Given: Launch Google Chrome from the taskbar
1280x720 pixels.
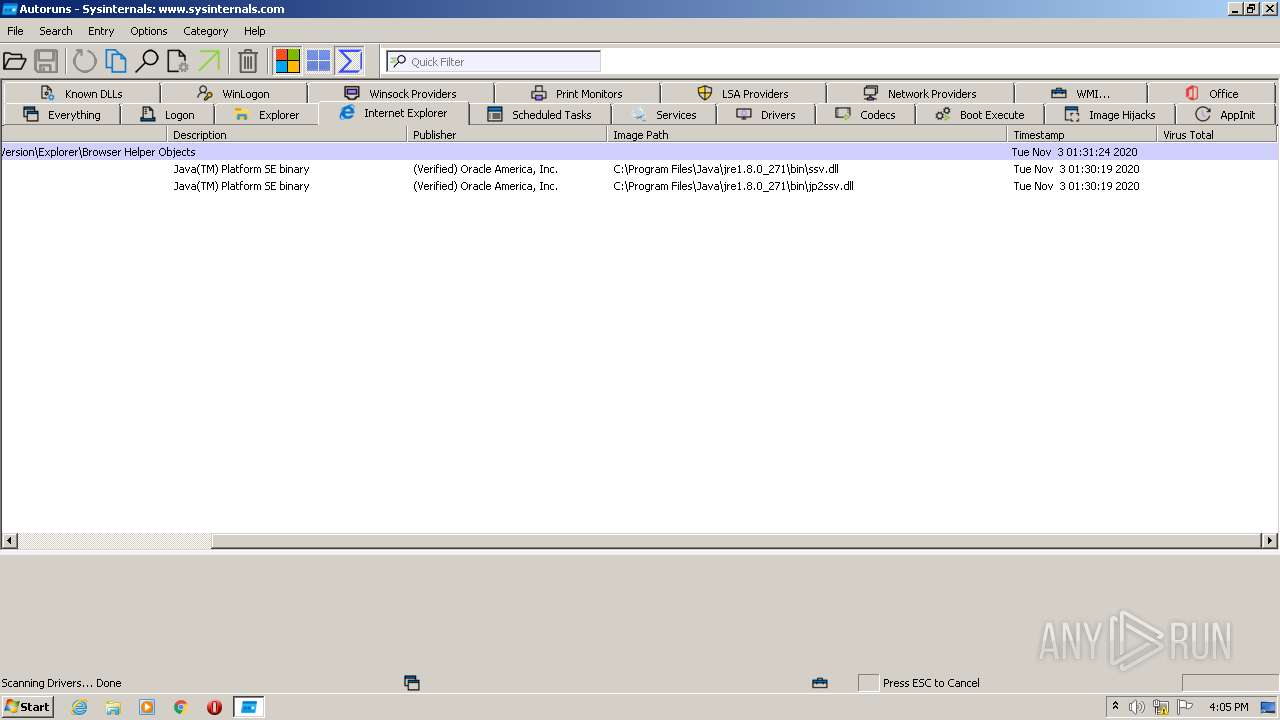Looking at the screenshot, I should click(x=181, y=707).
